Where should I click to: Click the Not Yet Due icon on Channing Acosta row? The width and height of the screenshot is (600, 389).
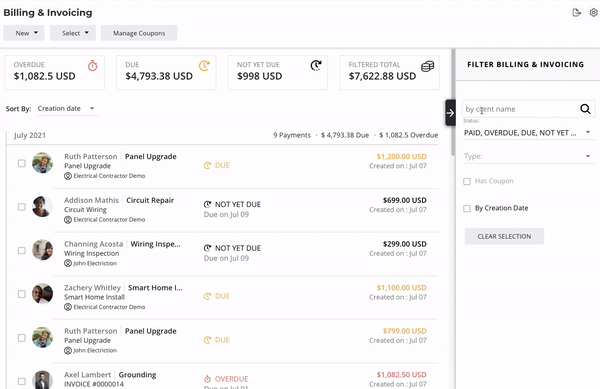click(207, 248)
